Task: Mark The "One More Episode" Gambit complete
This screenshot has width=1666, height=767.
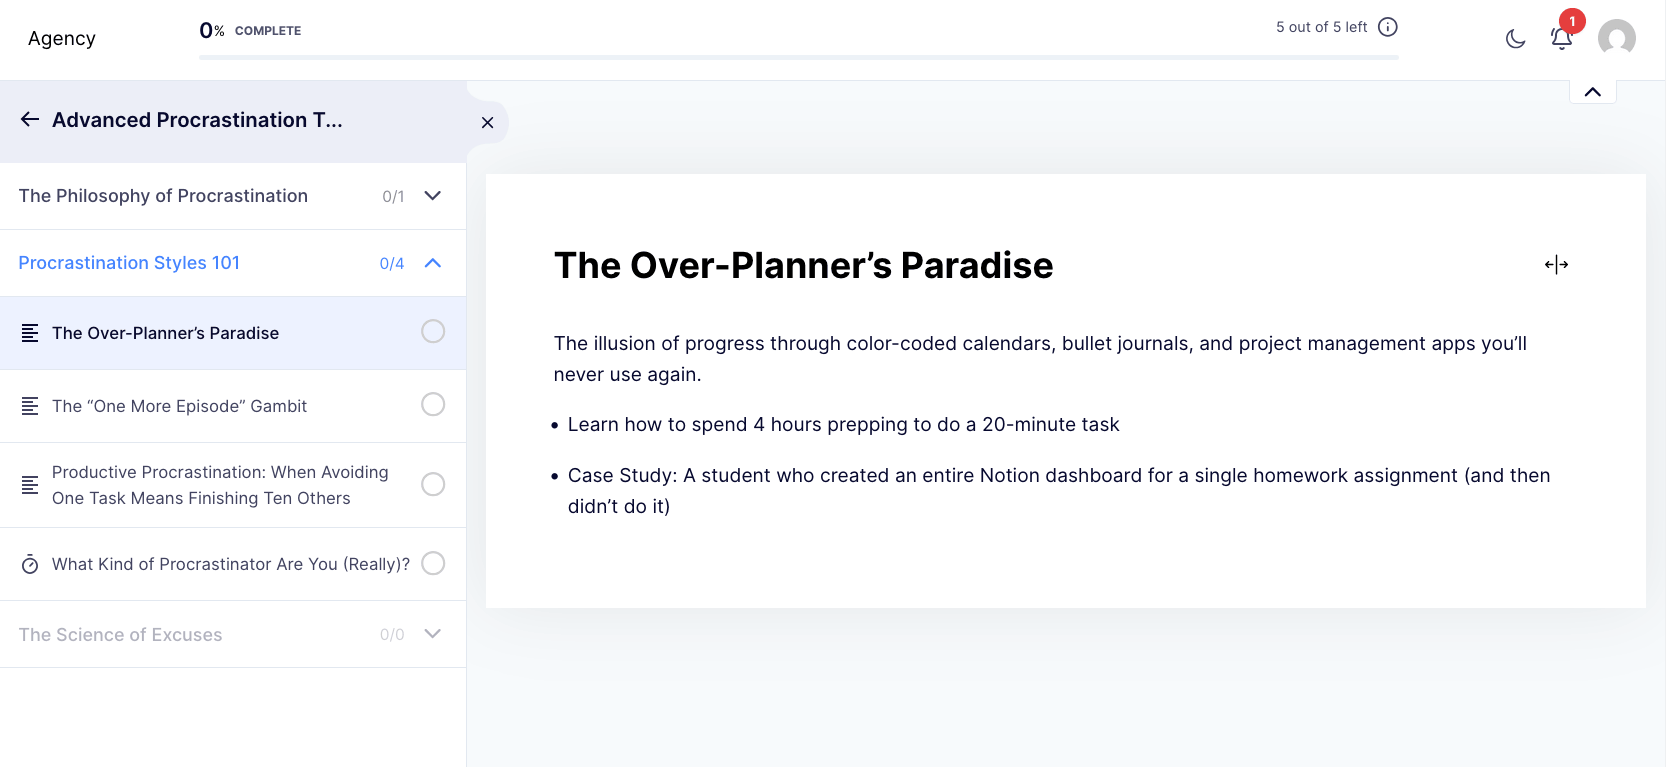Action: (433, 404)
